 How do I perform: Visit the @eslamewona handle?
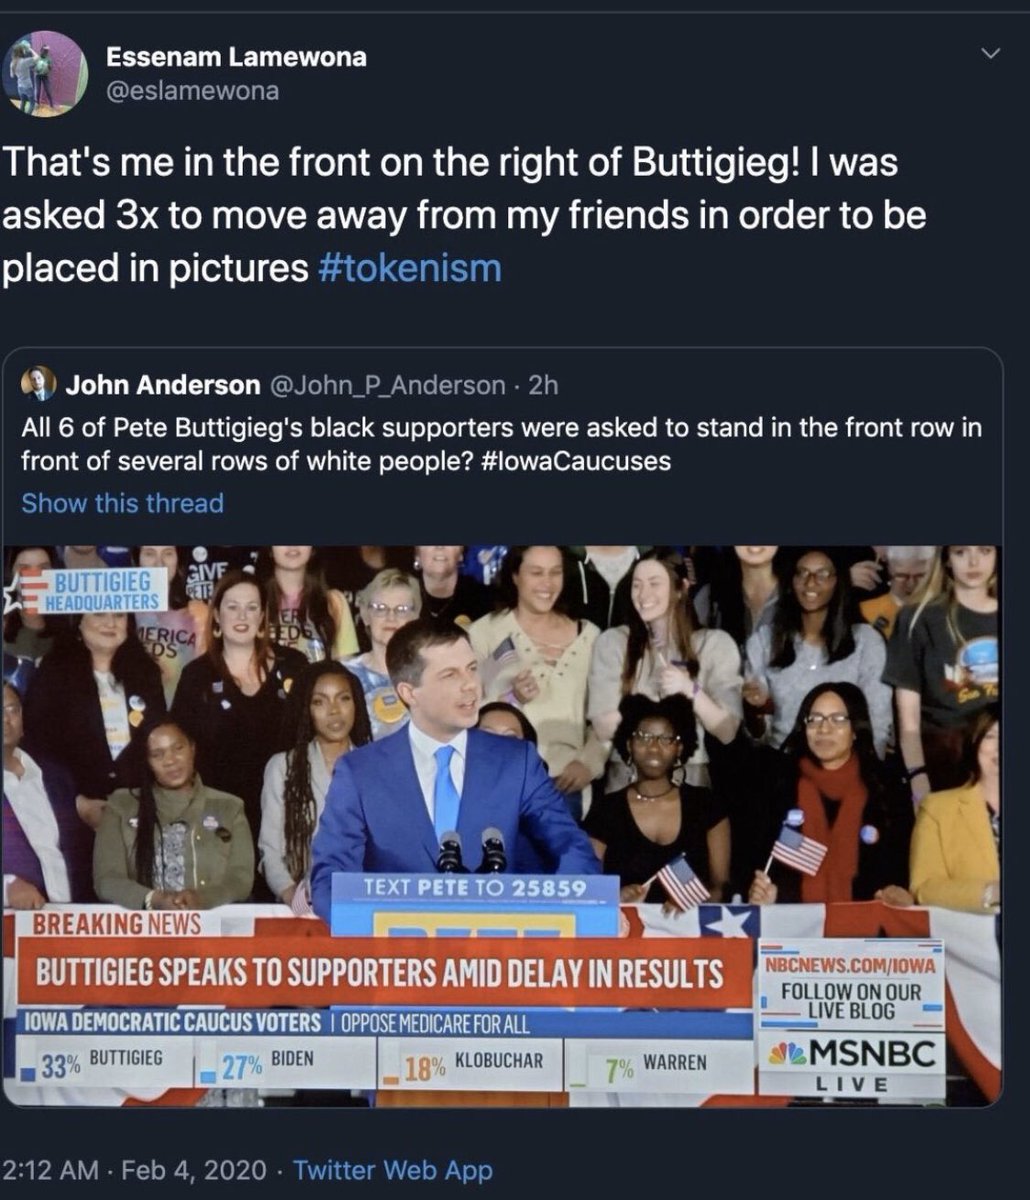(192, 92)
